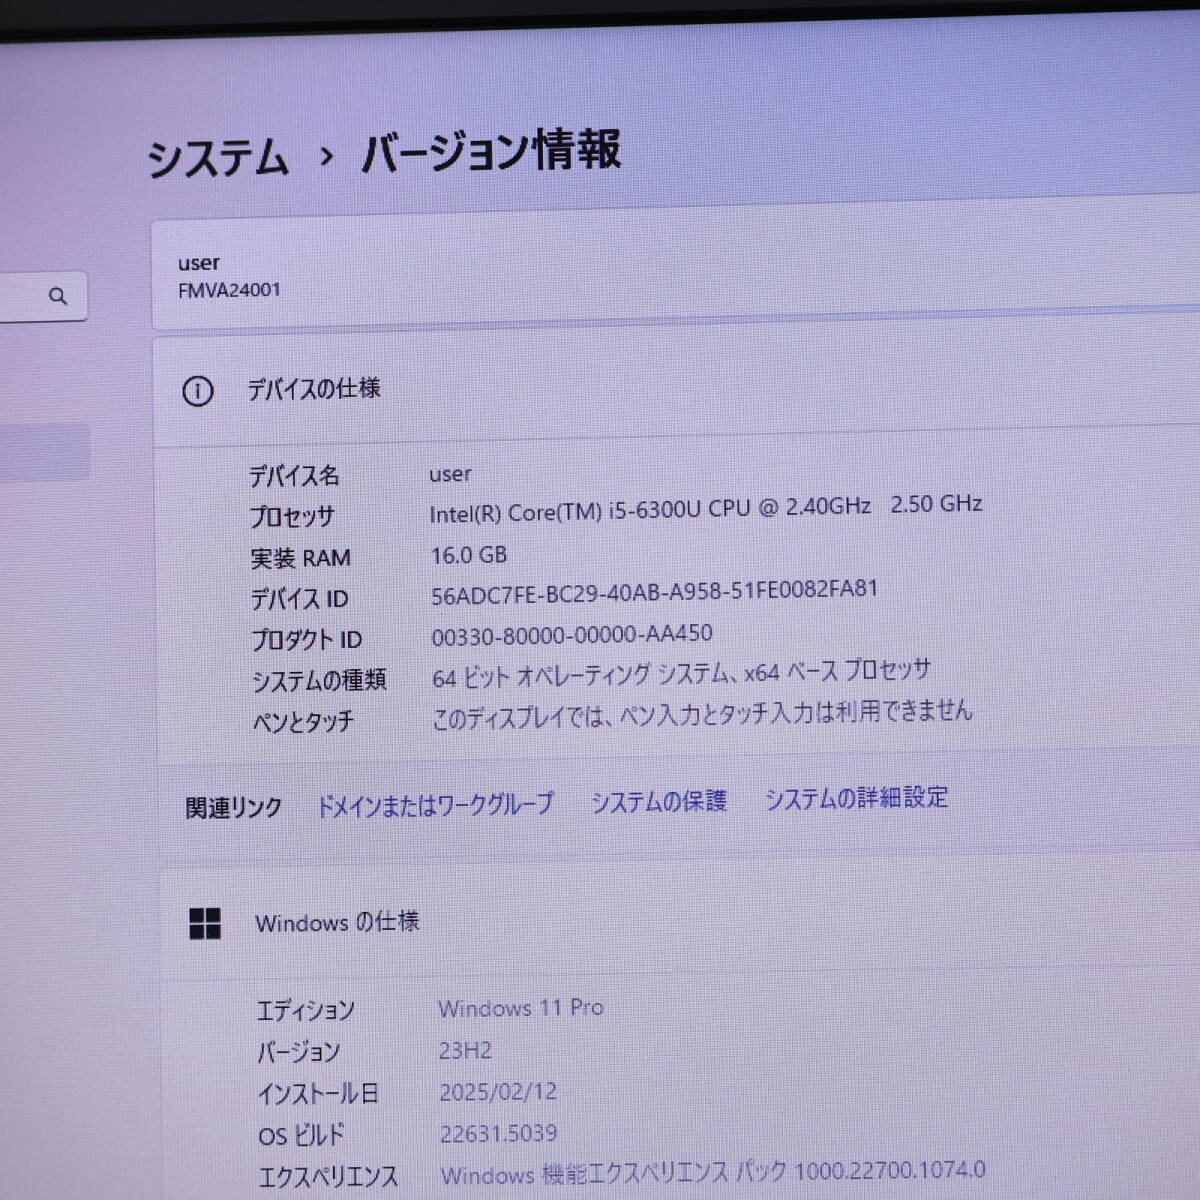The image size is (1200, 1200).
Task: Go back to システム breadcrumb
Action: (x=218, y=158)
